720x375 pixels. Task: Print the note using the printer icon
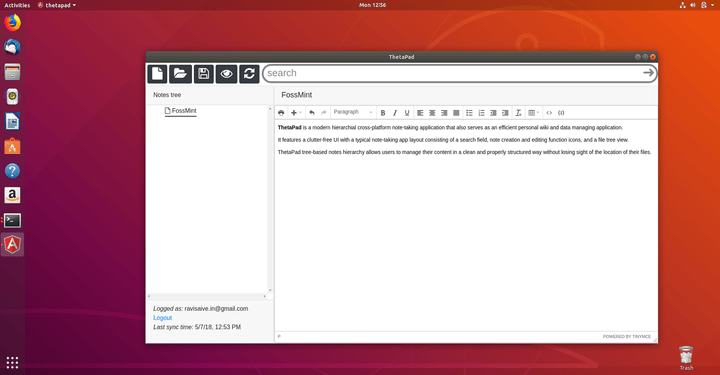[x=281, y=112]
